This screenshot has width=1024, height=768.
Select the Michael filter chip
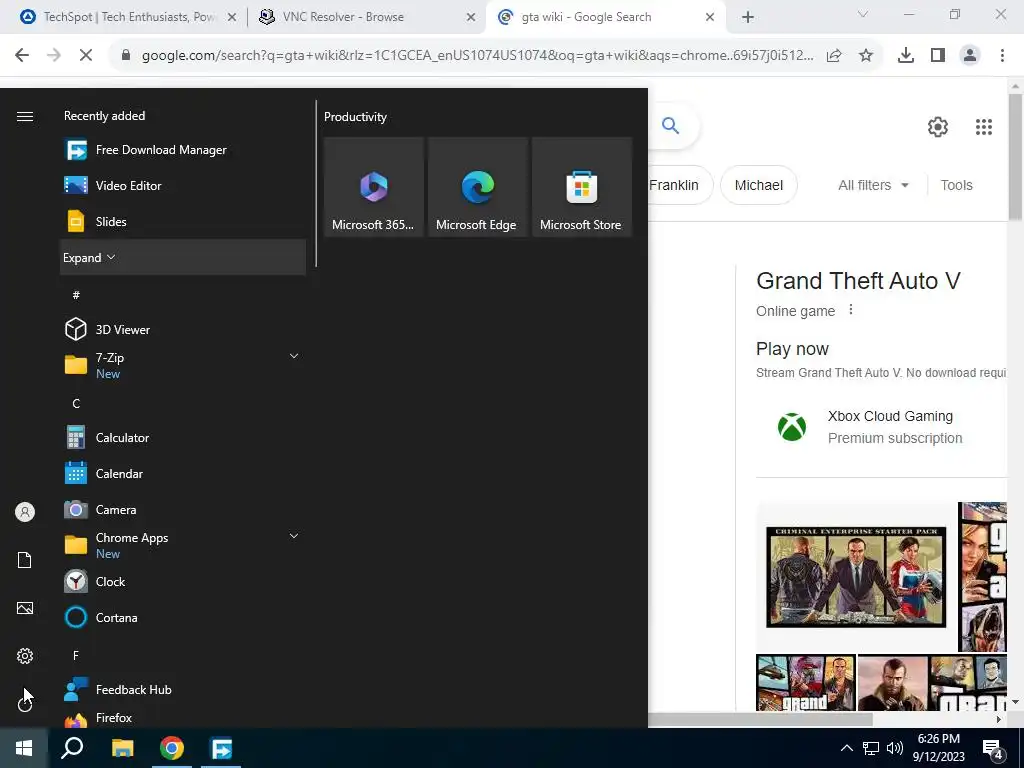click(759, 185)
